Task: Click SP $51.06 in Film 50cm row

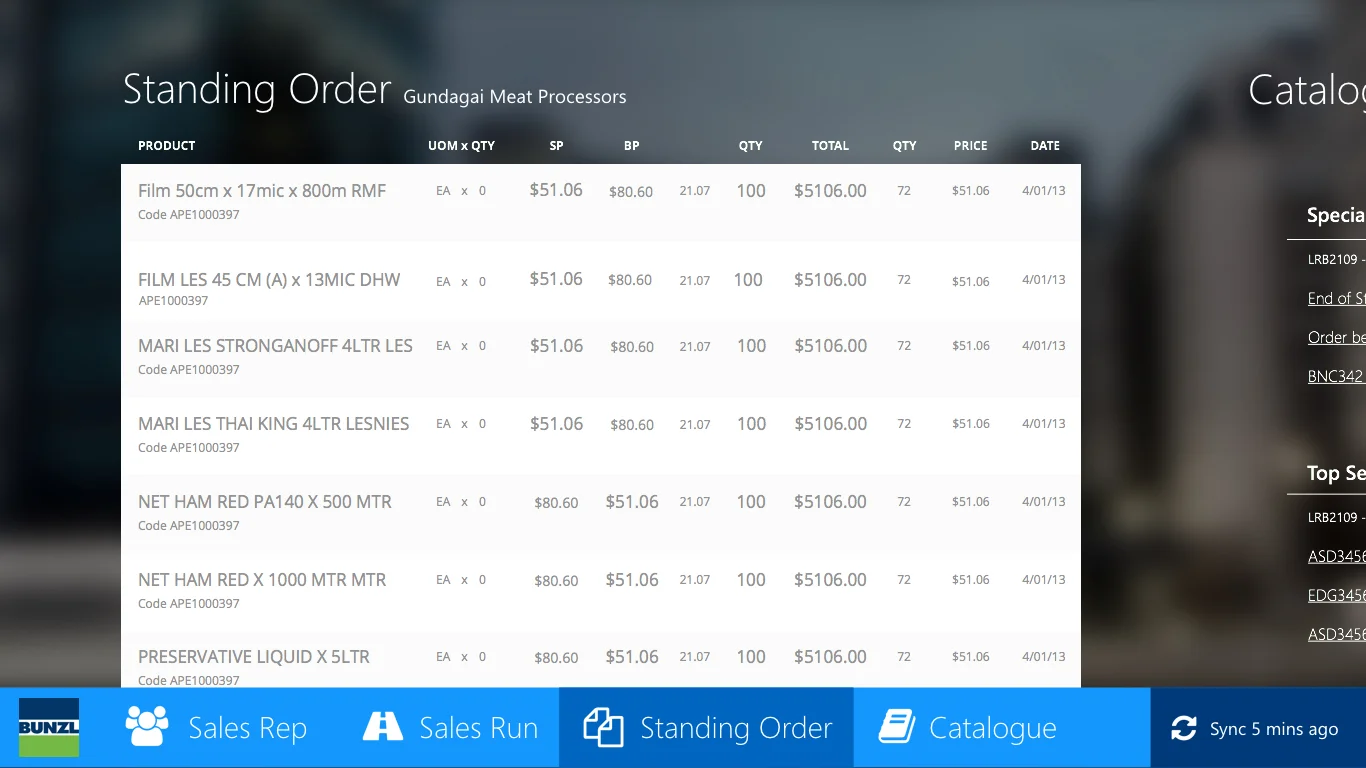Action: pyautogui.click(x=556, y=190)
